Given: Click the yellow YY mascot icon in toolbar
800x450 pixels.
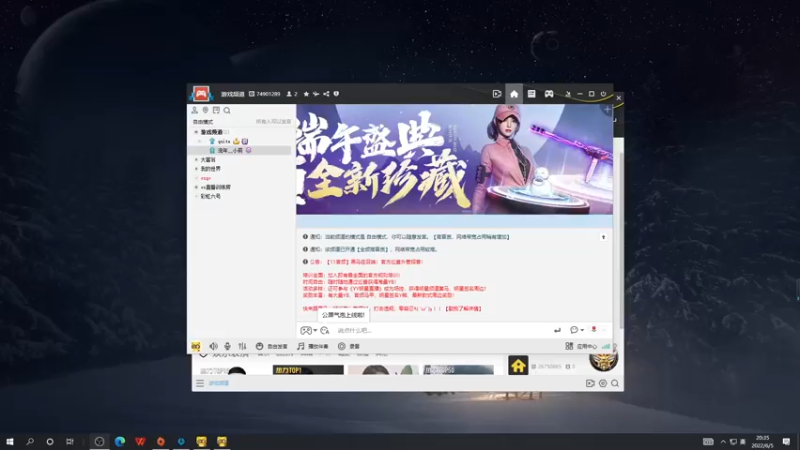Looking at the screenshot, I should coord(196,346).
